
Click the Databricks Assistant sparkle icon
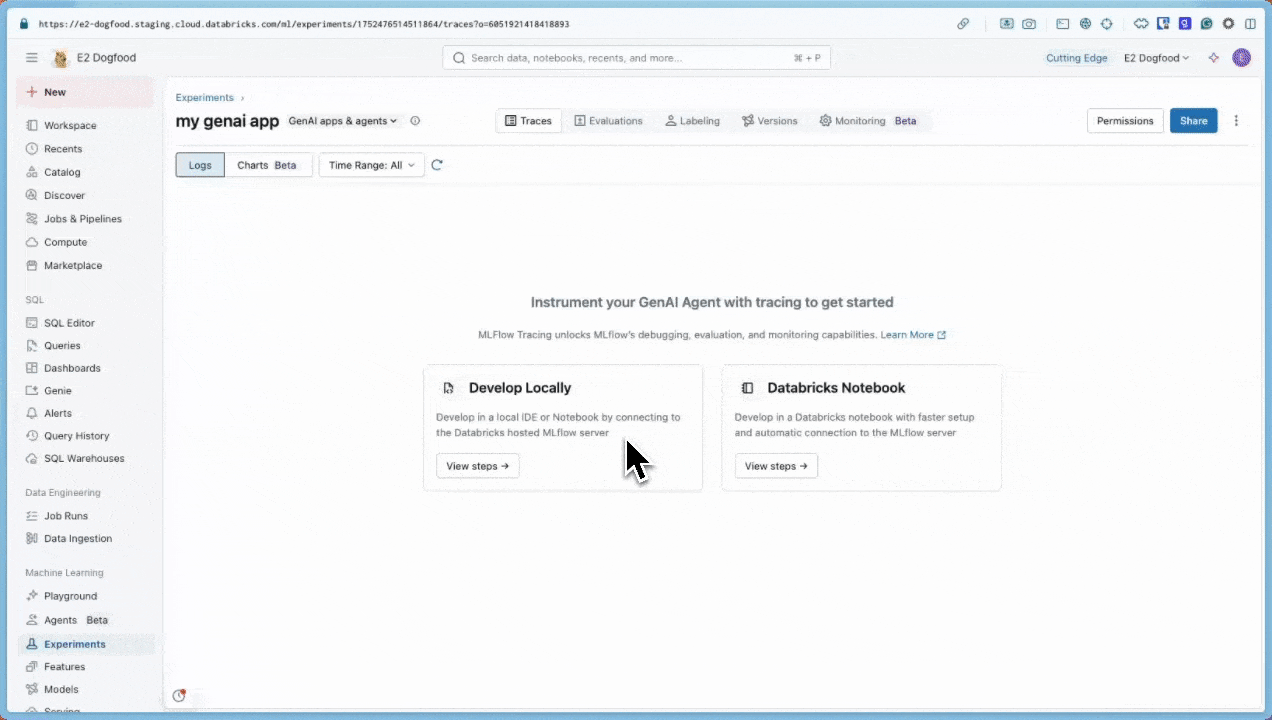point(1213,58)
